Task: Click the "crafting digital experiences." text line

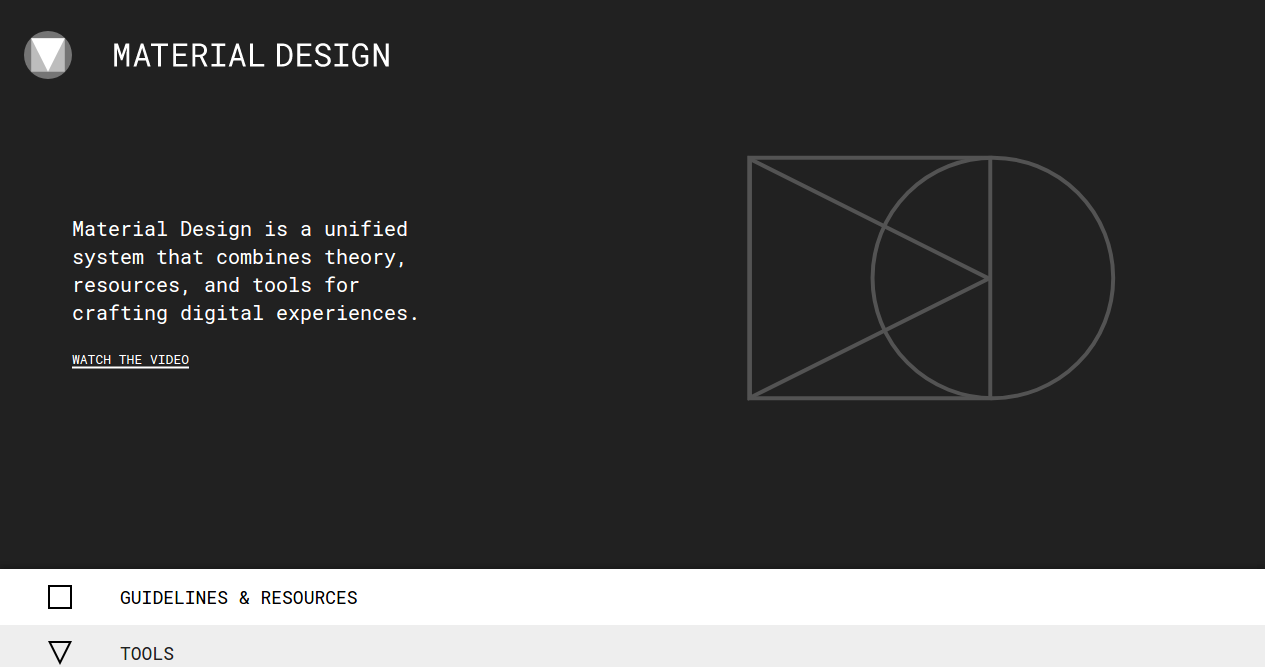Action: 246,313
